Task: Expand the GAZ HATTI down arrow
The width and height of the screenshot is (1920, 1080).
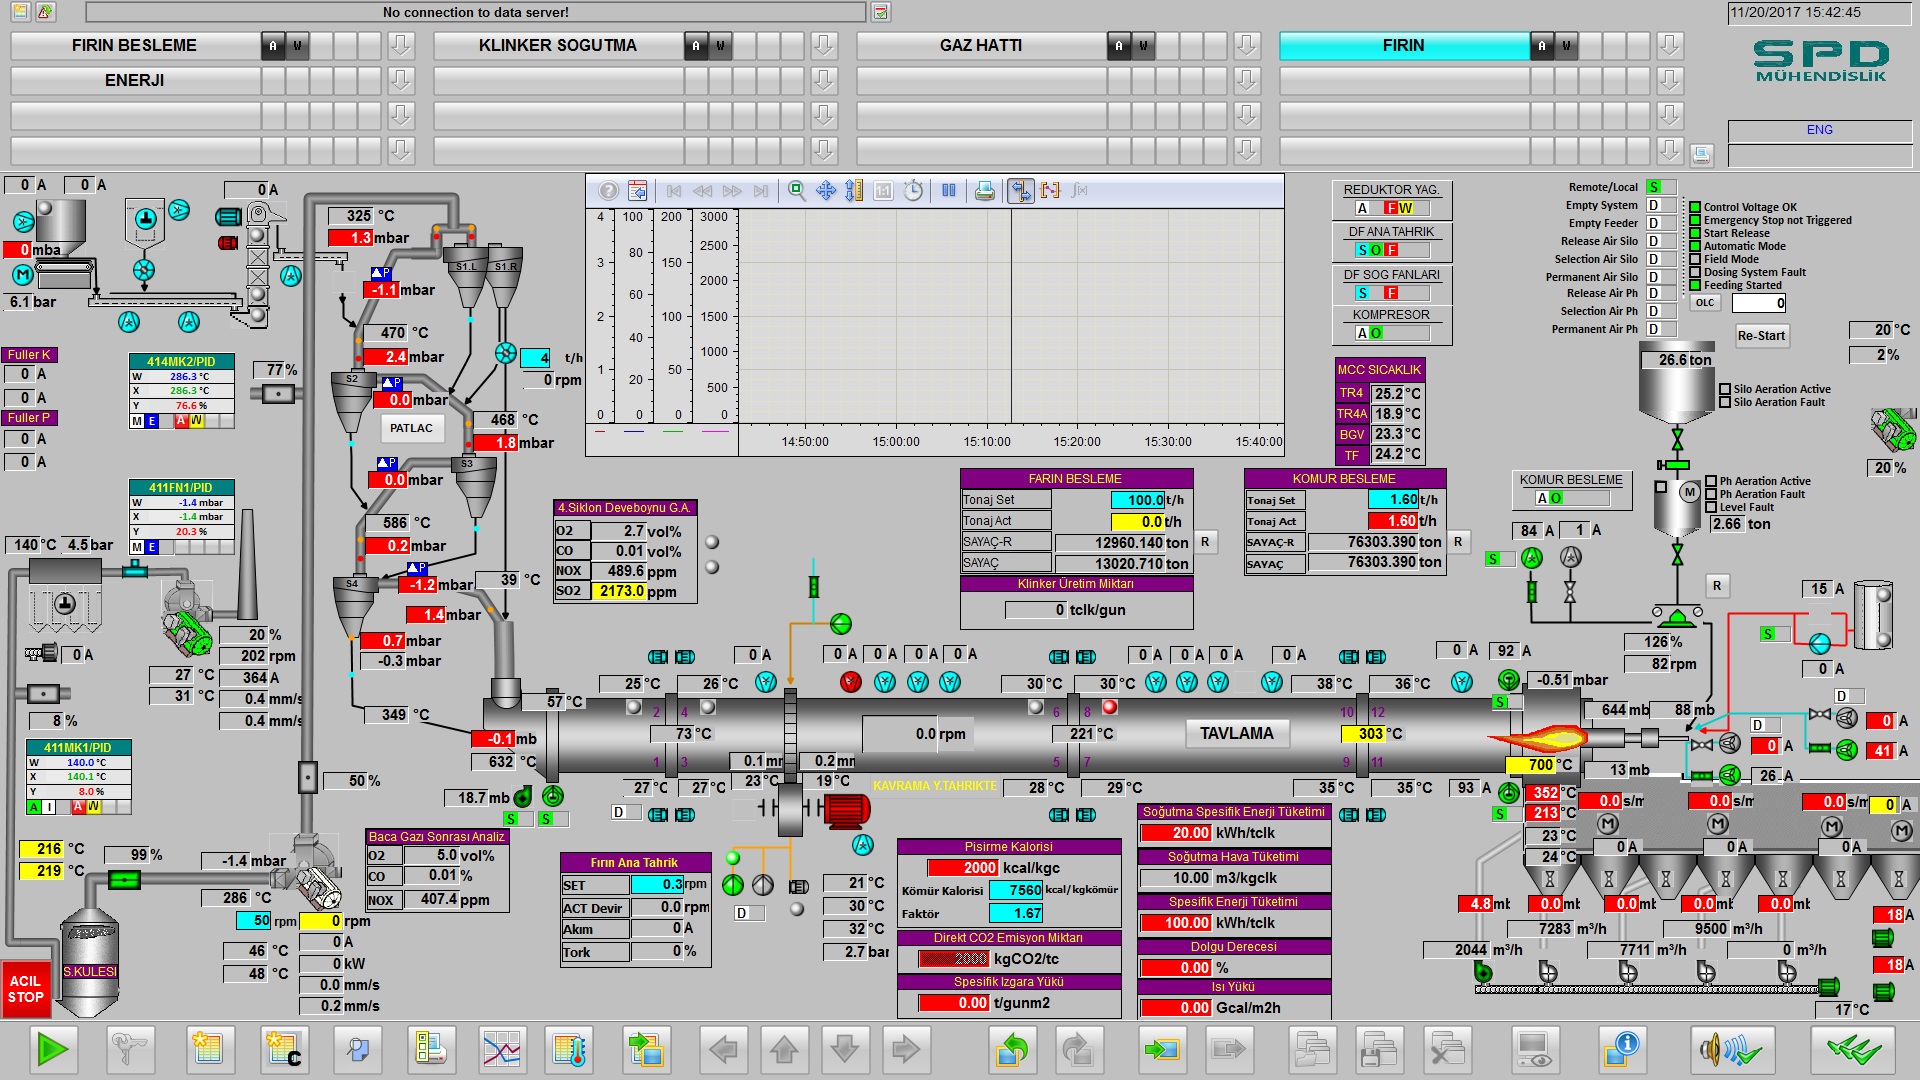Action: pyautogui.click(x=1247, y=45)
